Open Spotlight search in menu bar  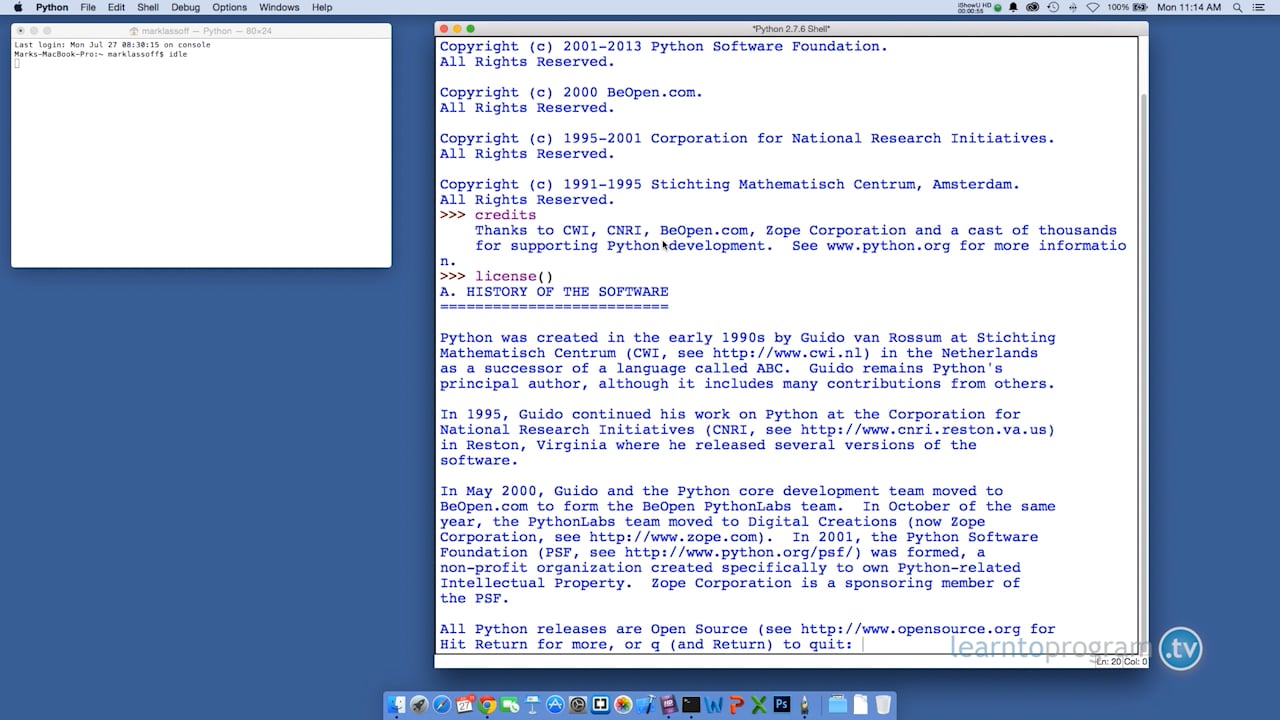click(x=1237, y=7)
